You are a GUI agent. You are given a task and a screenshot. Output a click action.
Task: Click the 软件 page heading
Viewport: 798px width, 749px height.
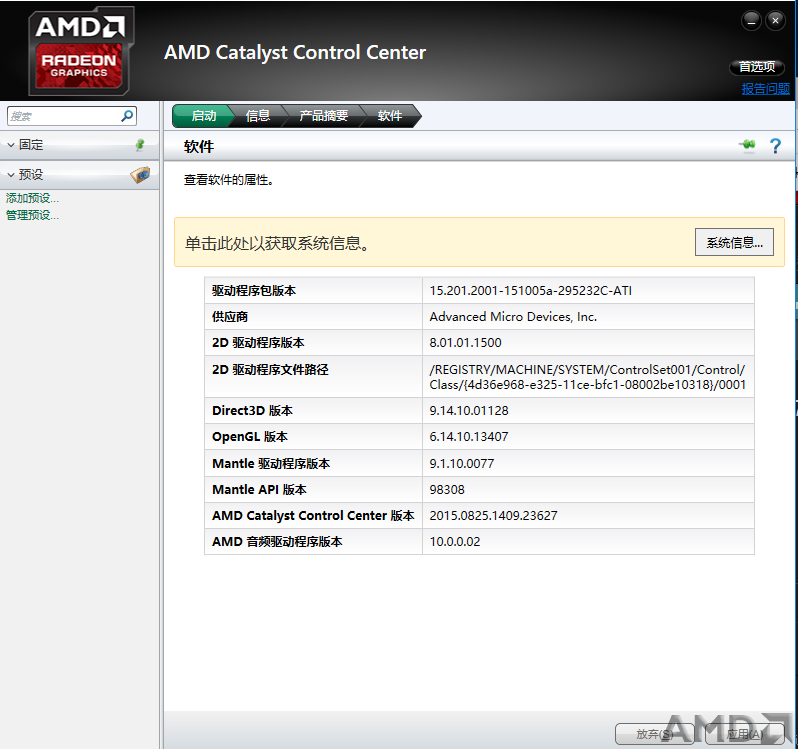(198, 147)
